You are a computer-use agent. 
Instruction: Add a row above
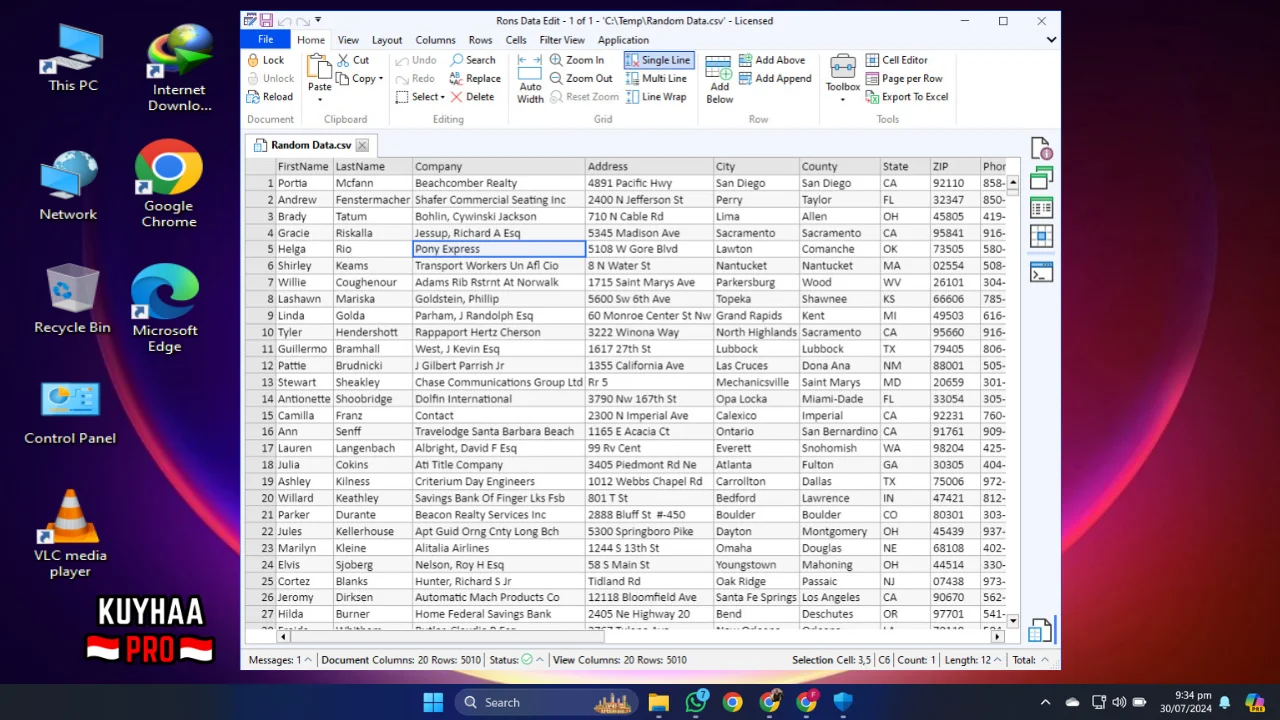(x=772, y=60)
